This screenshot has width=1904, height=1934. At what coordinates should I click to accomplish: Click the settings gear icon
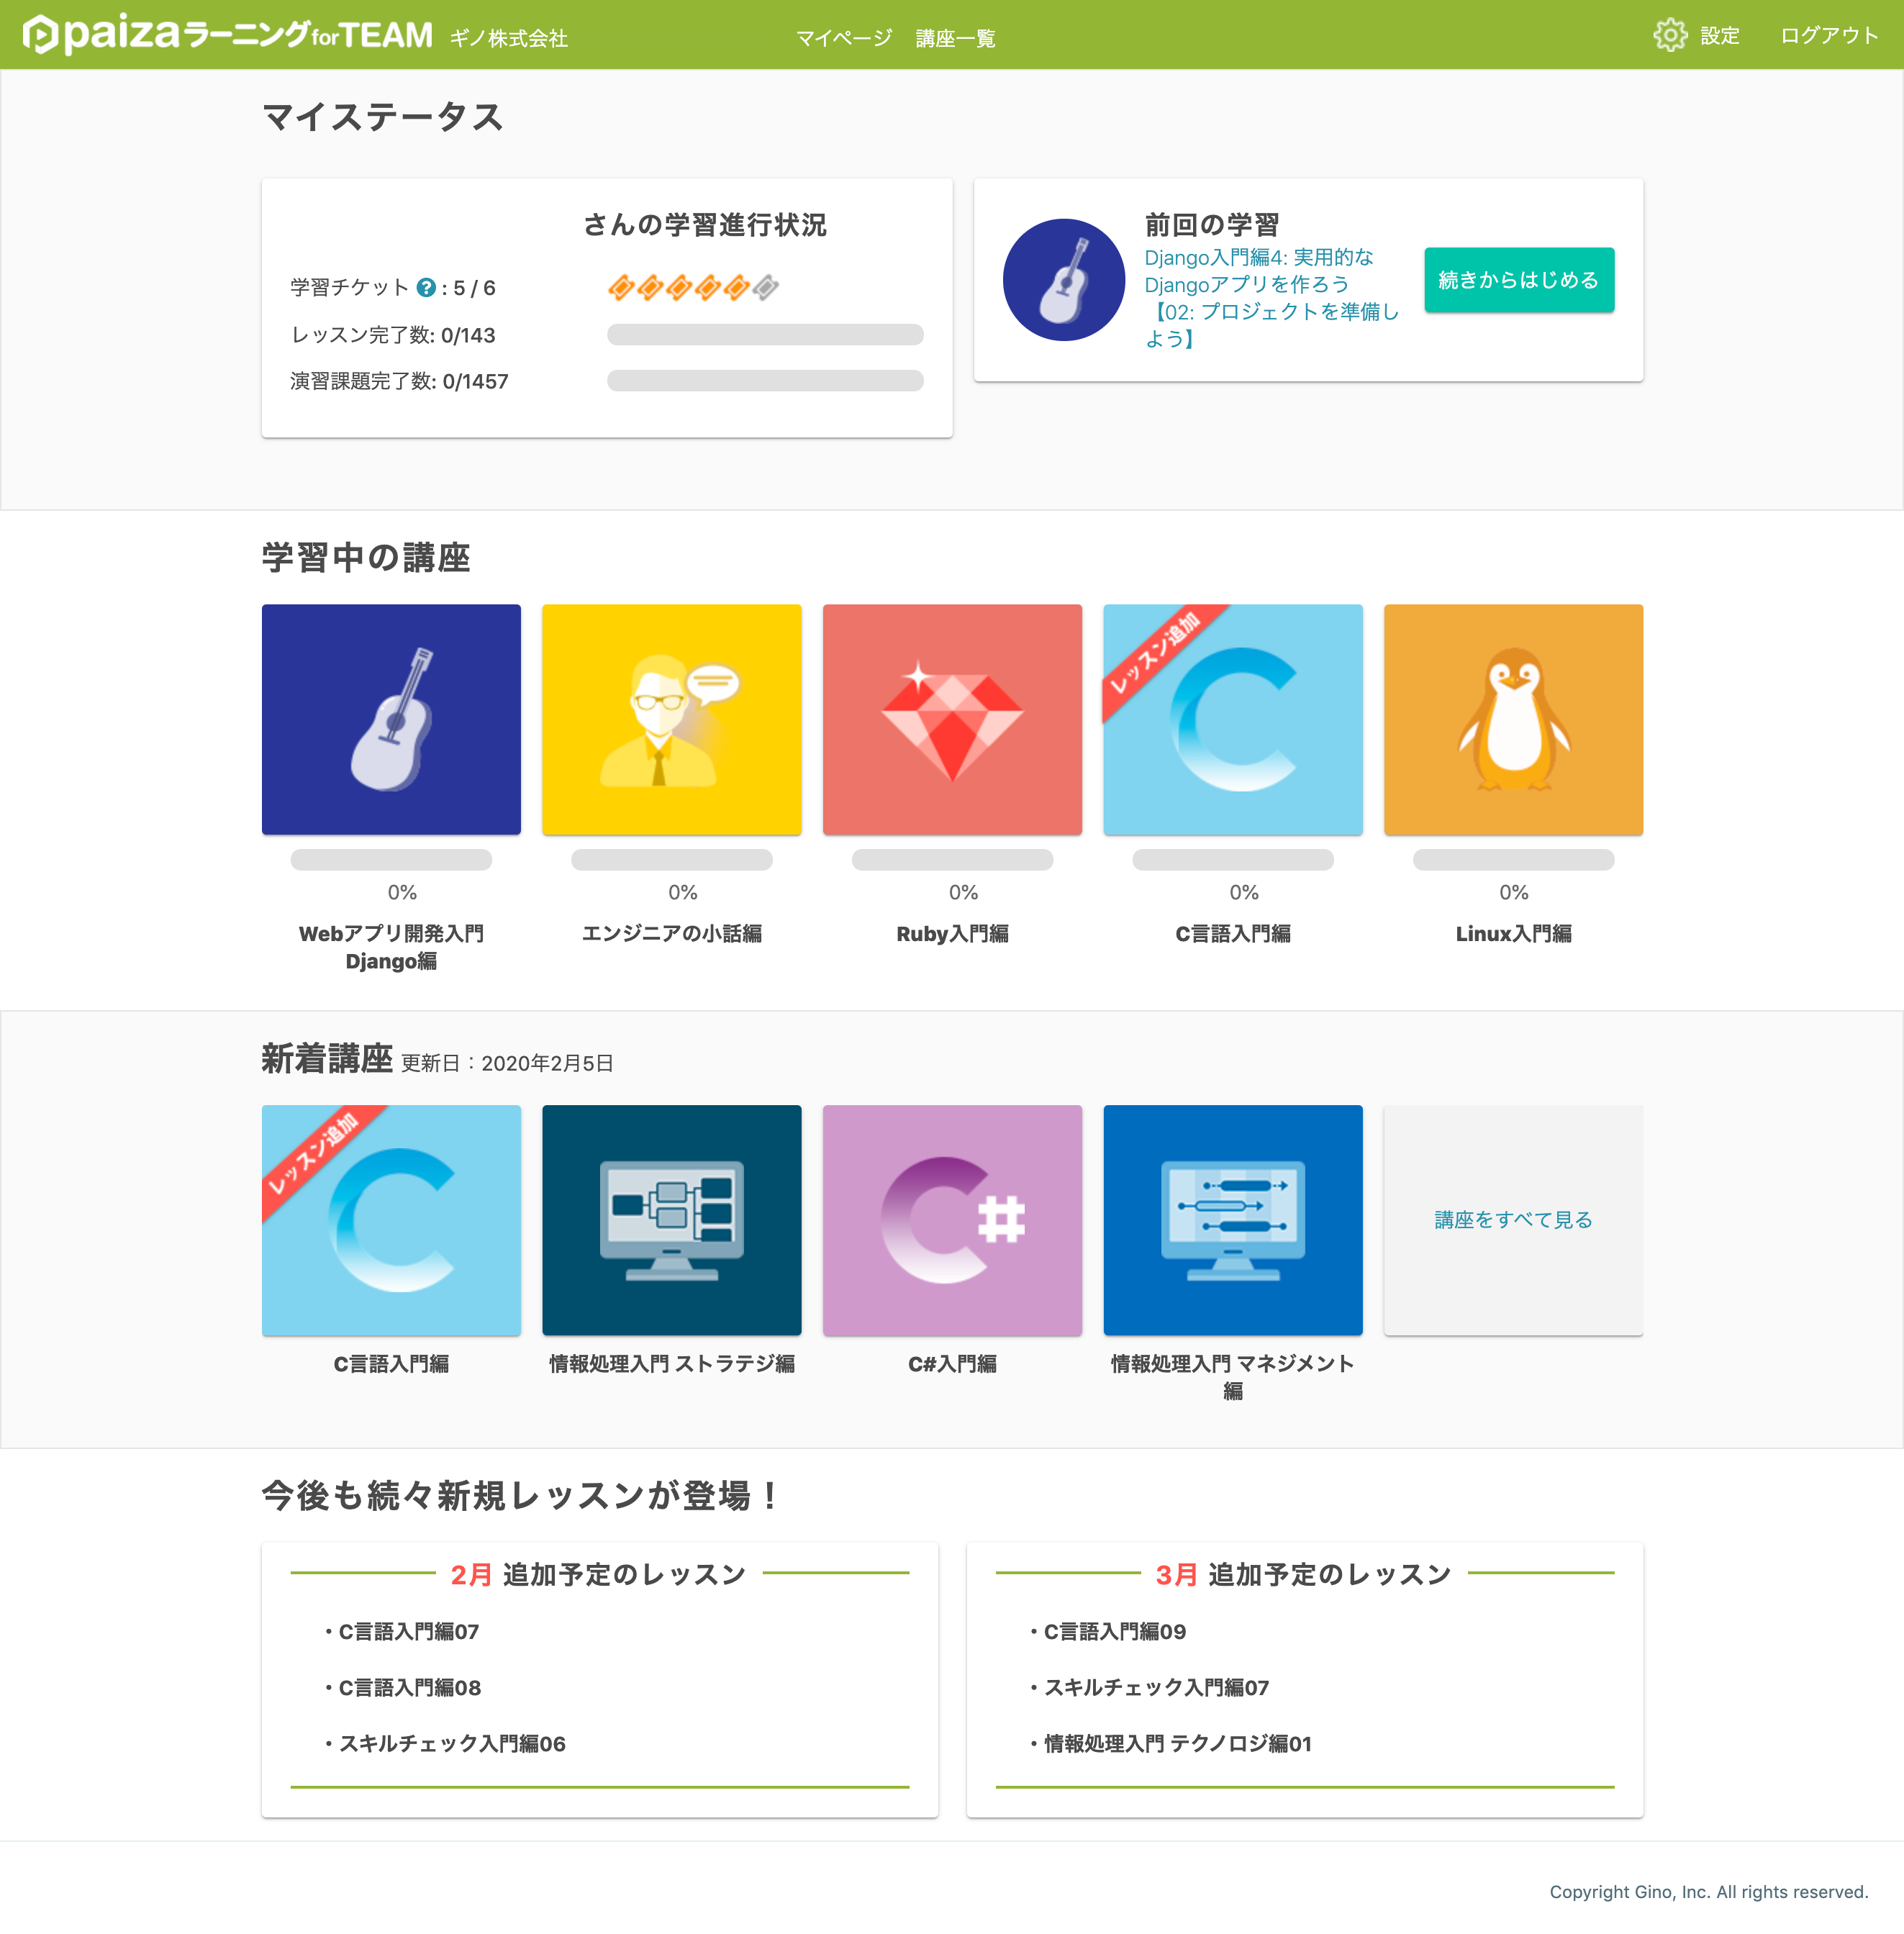(1669, 35)
